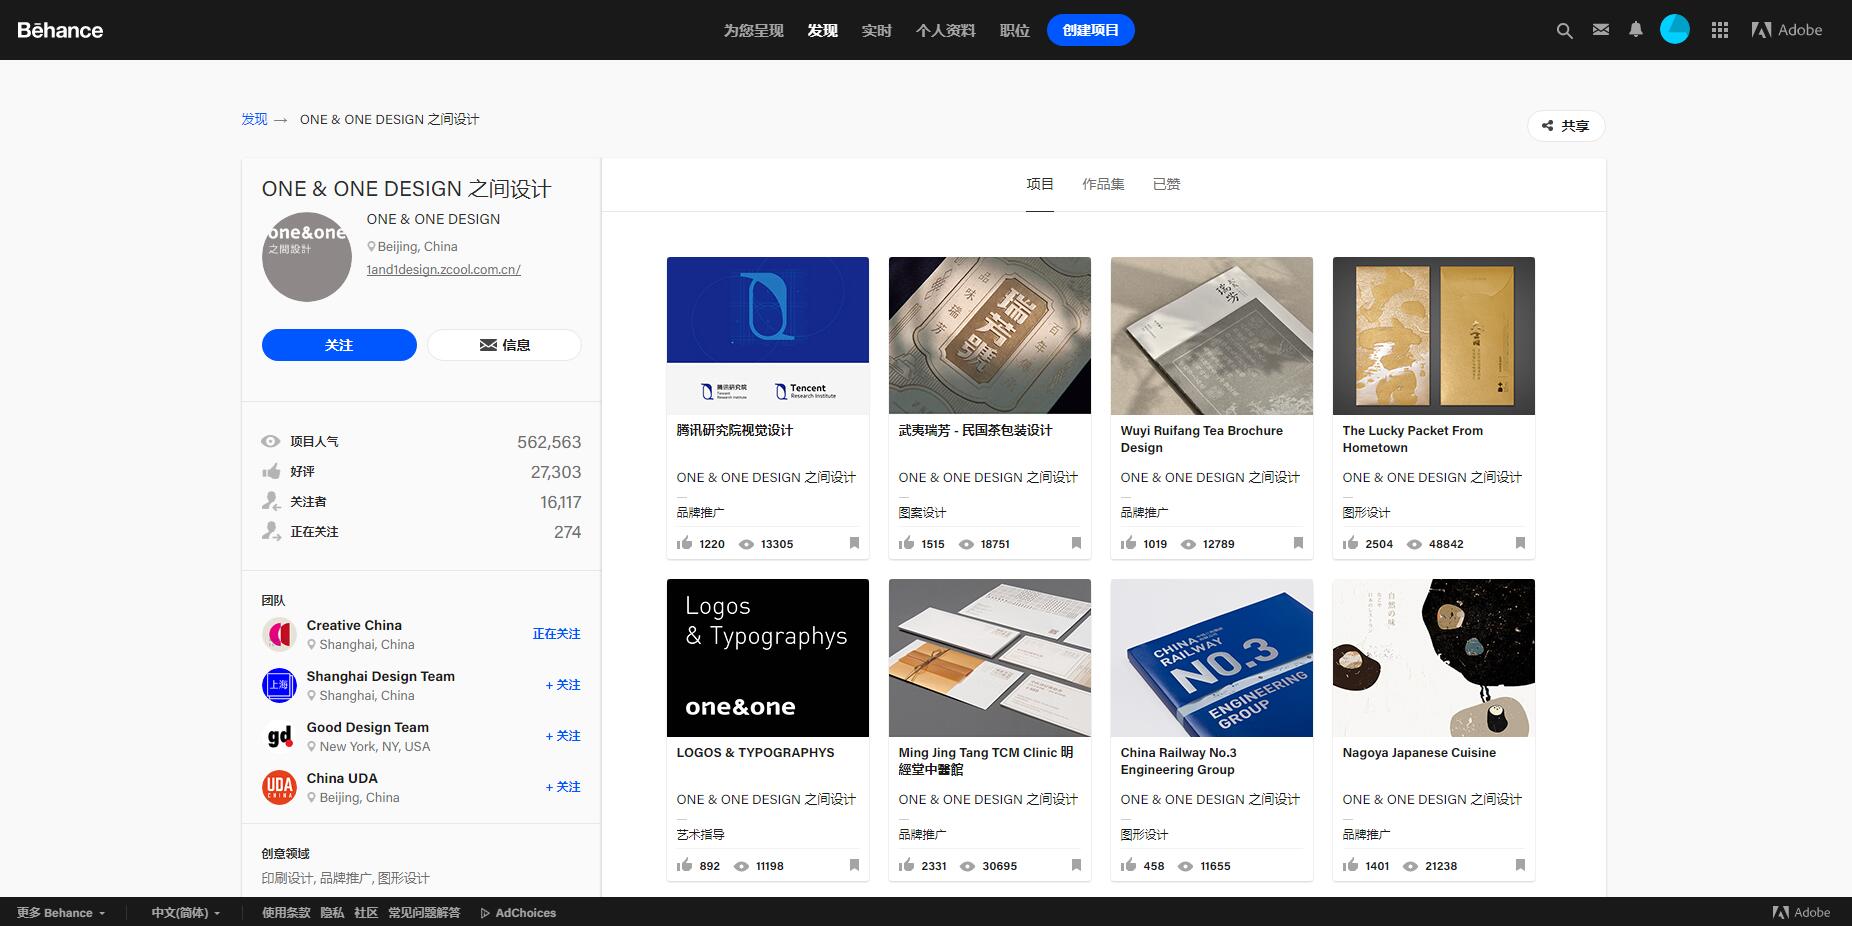Image resolution: width=1852 pixels, height=926 pixels.
Task: Click the Creative China team name
Action: (354, 625)
